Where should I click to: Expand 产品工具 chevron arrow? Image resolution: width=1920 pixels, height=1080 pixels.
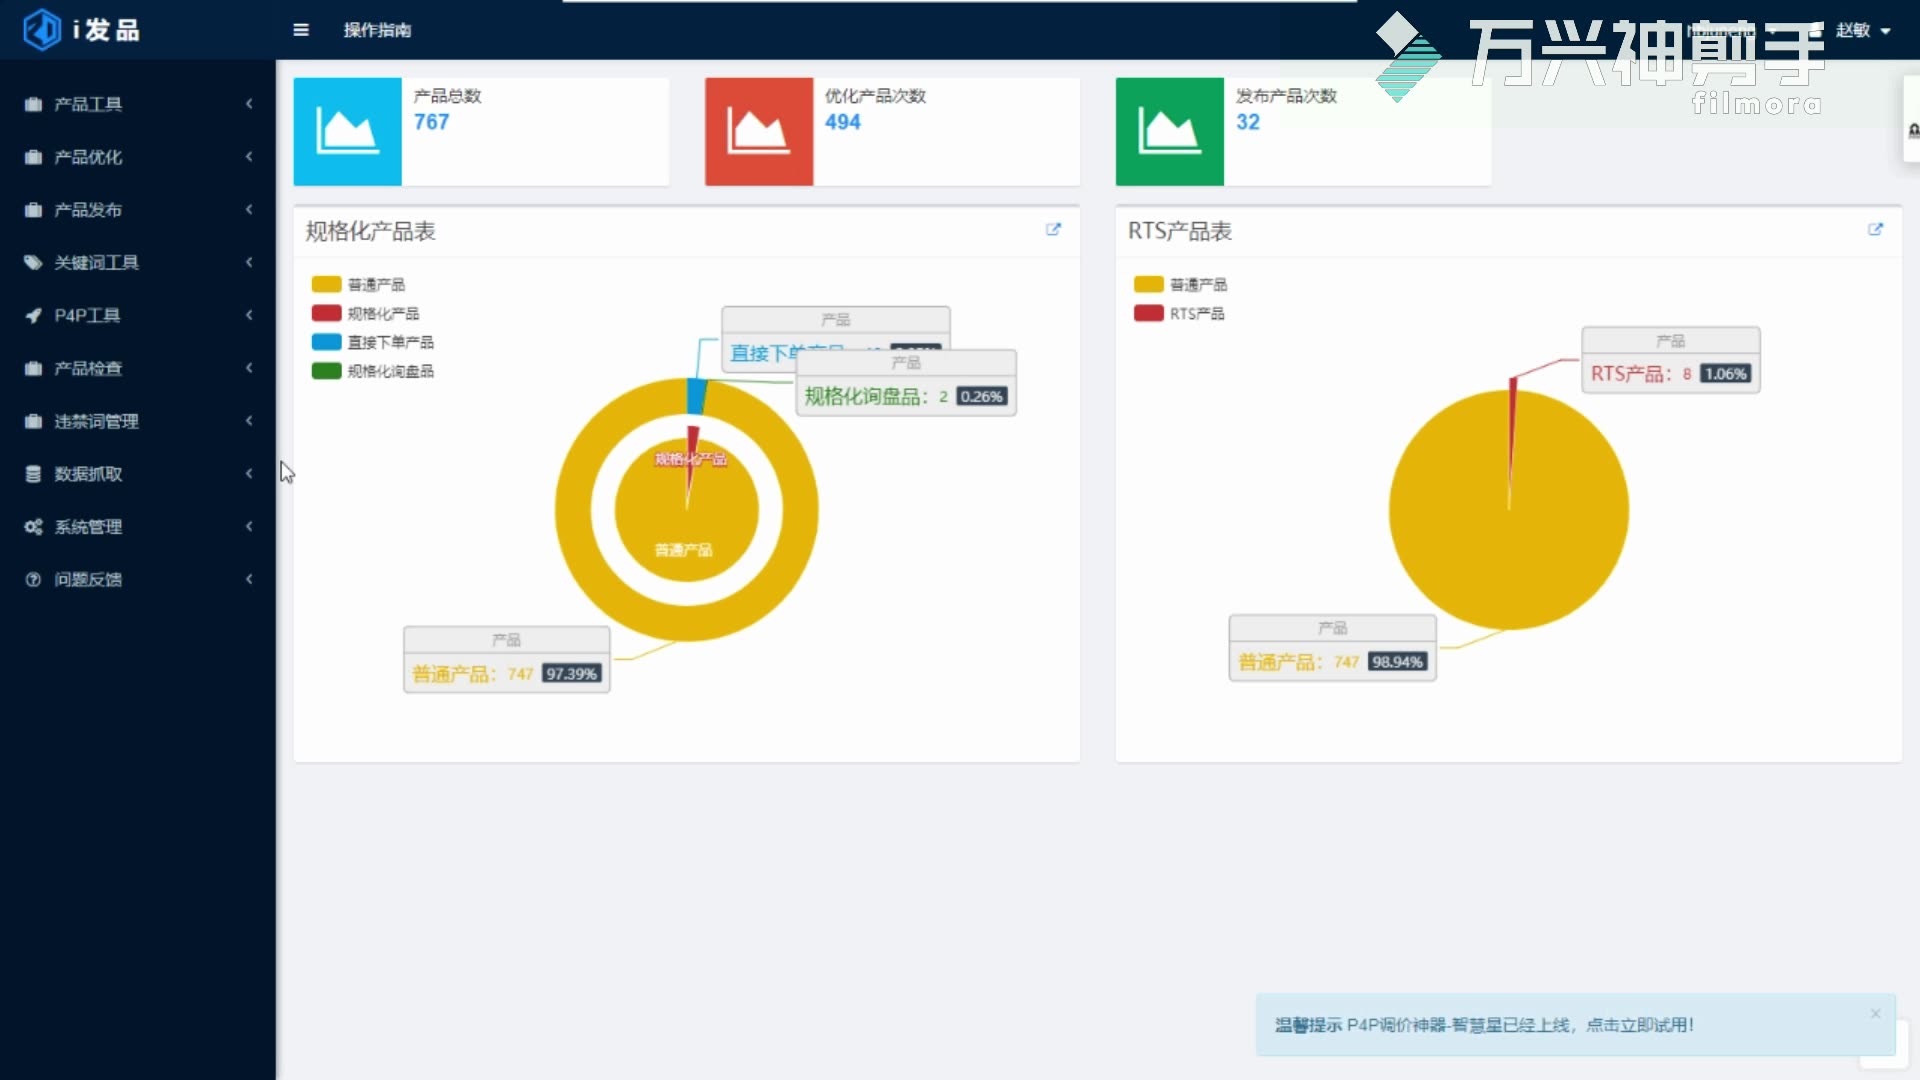[x=249, y=104]
